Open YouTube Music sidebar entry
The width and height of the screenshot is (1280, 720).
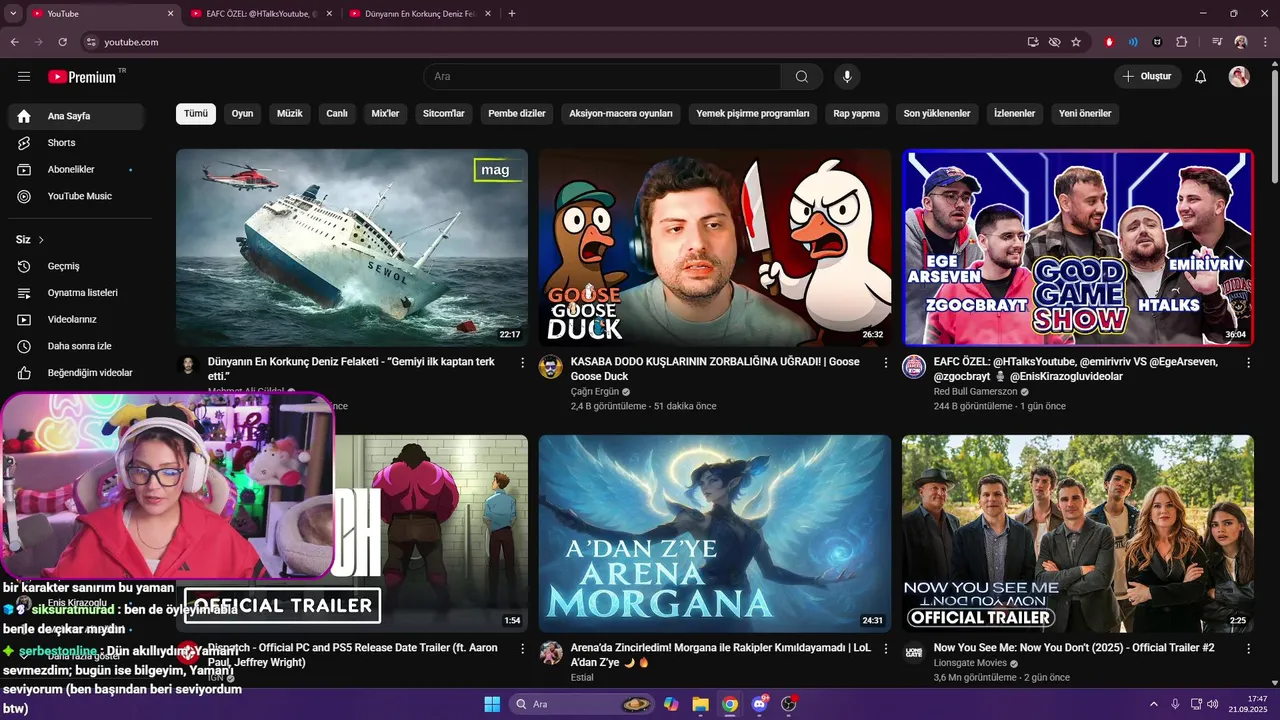click(x=76, y=196)
